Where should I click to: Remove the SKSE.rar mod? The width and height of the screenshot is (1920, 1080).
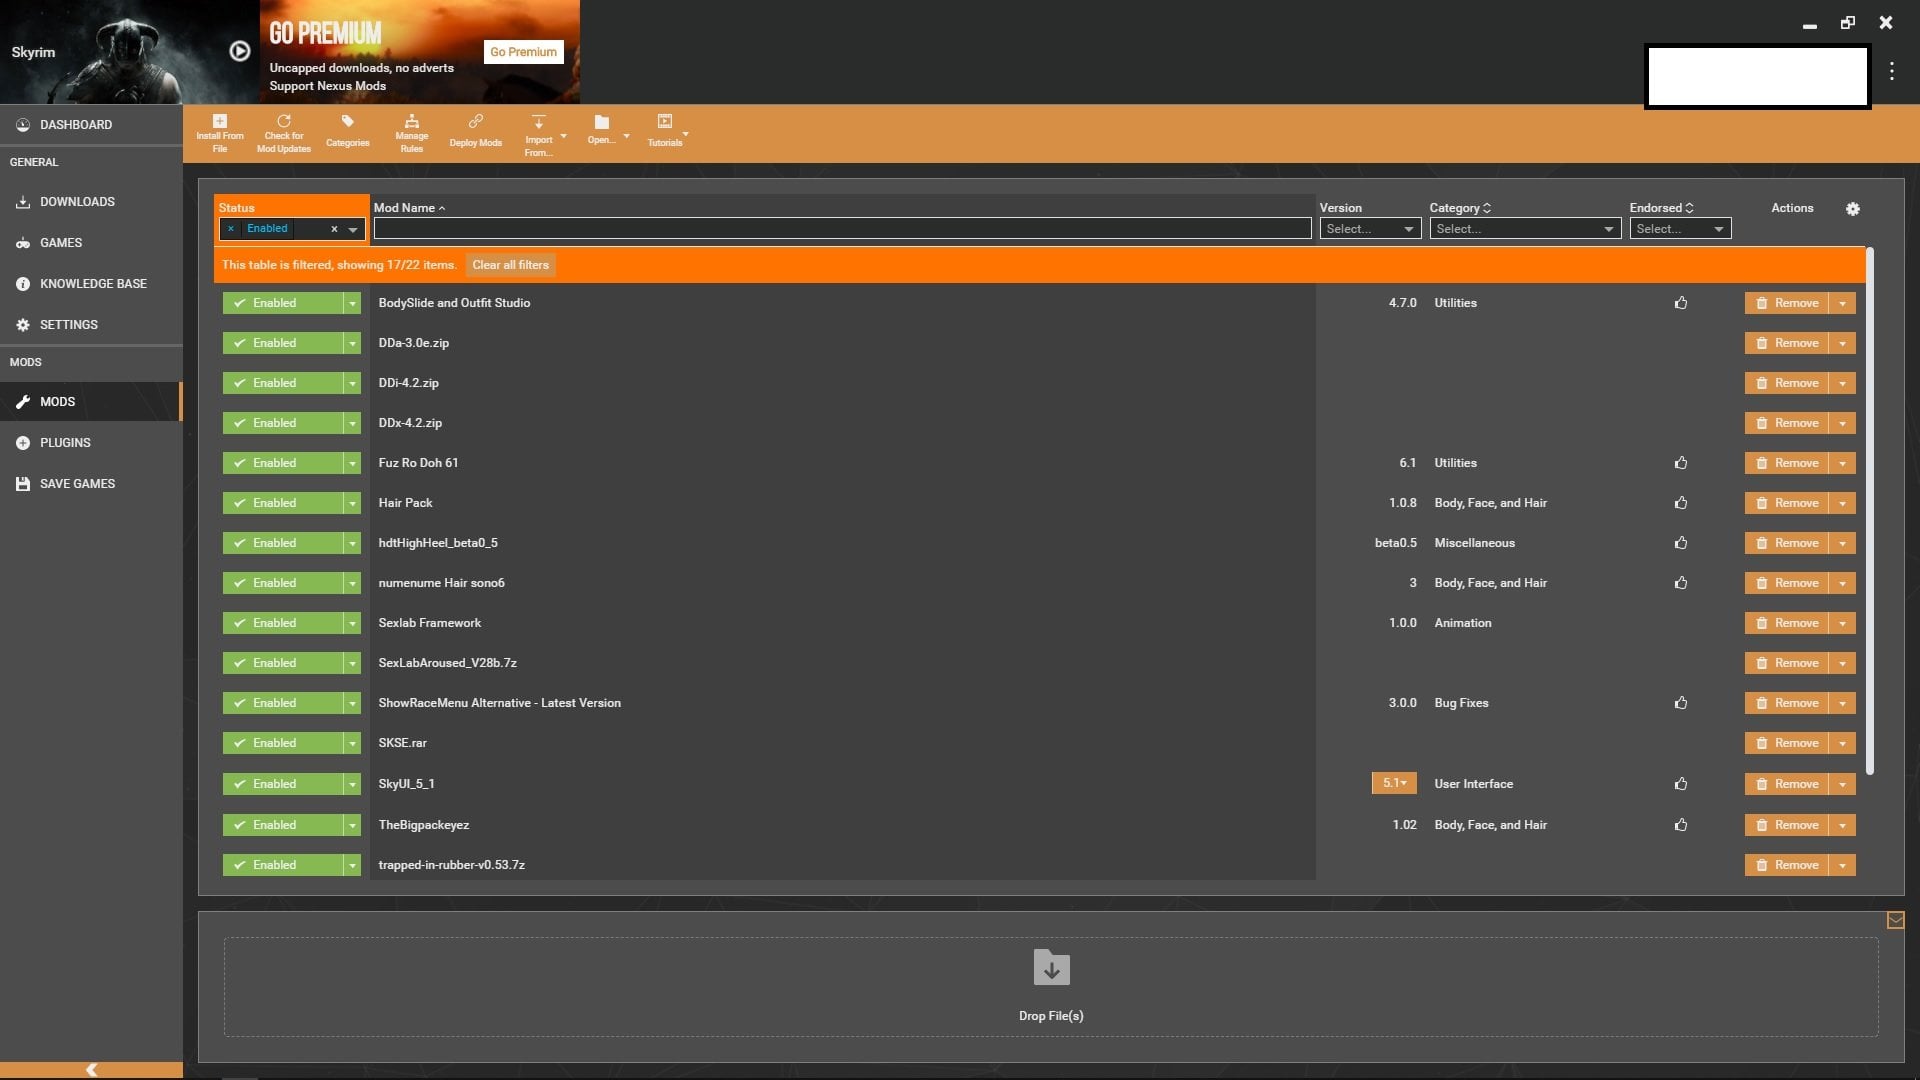(x=1787, y=743)
